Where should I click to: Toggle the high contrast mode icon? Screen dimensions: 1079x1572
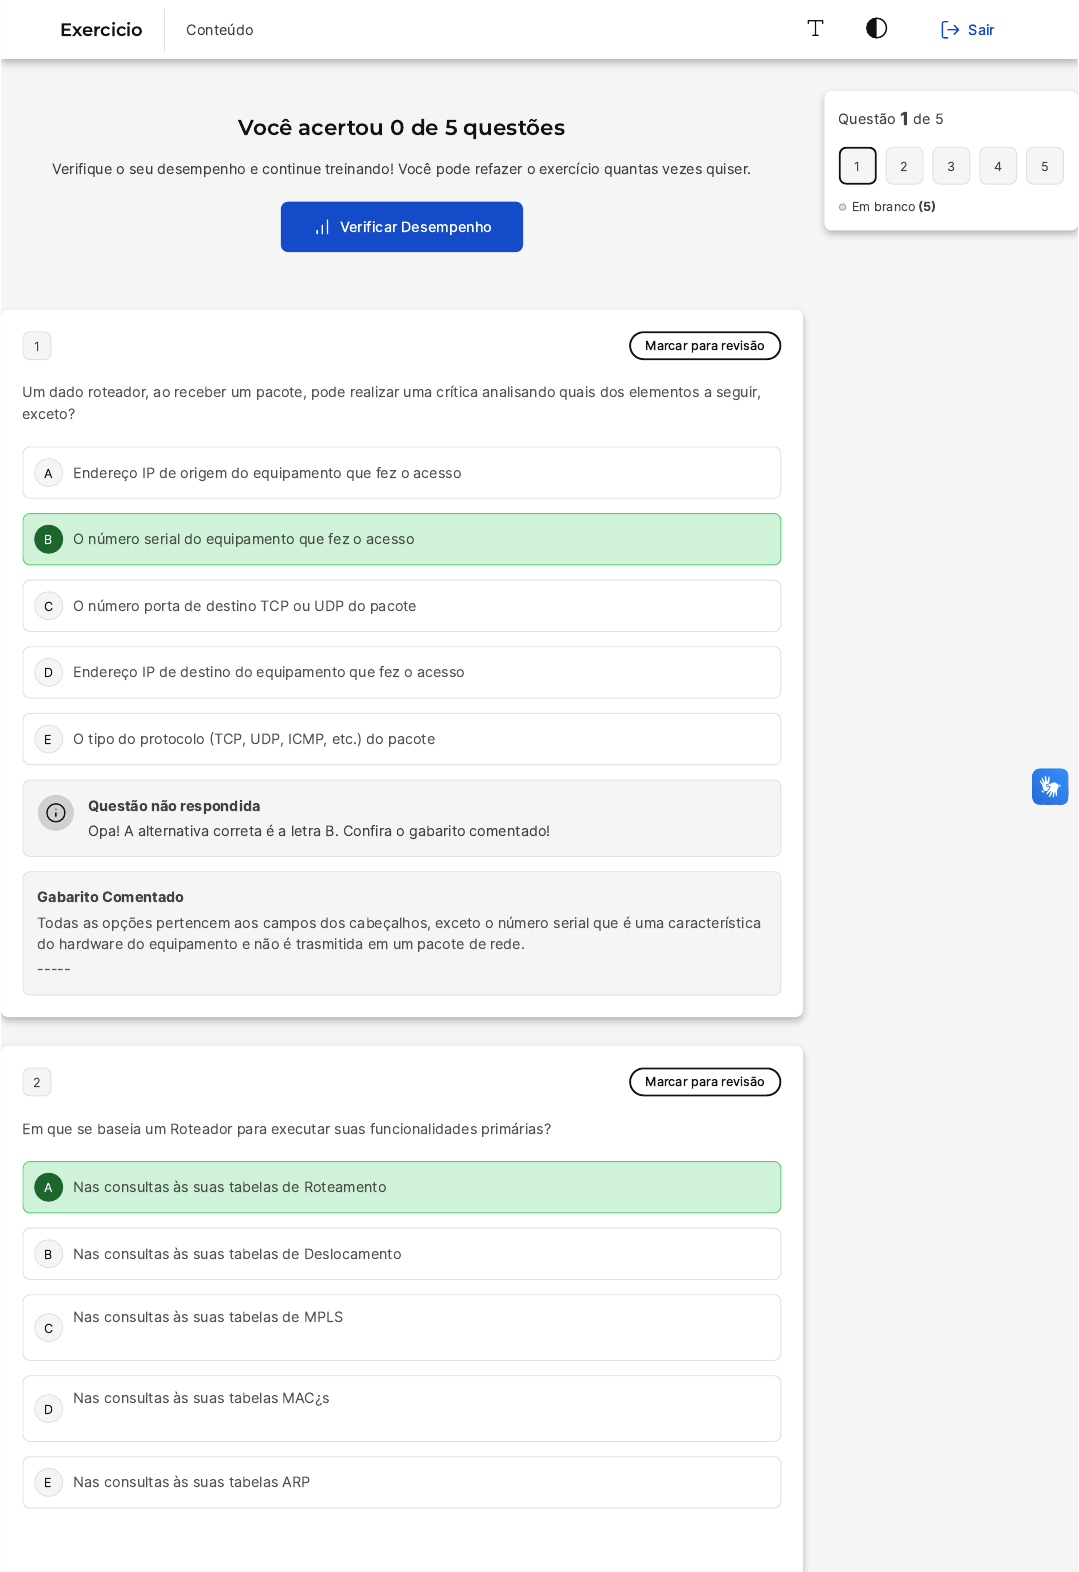pos(877,28)
